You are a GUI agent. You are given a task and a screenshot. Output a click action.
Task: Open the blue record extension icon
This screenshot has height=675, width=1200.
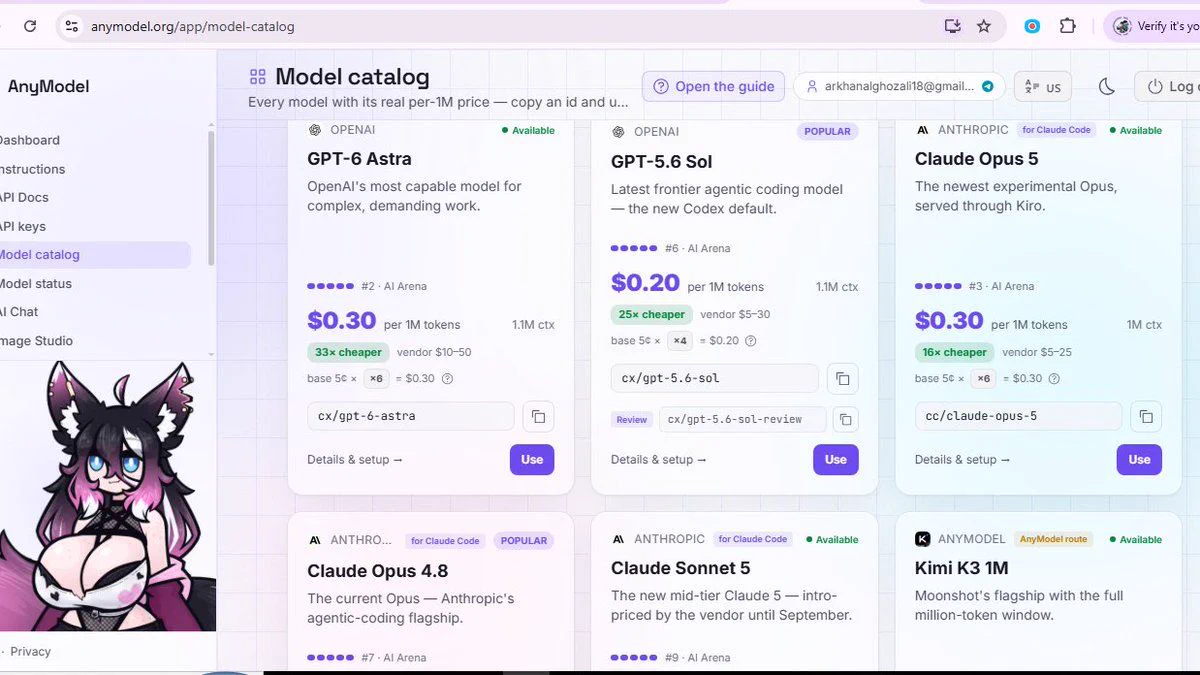click(1032, 26)
